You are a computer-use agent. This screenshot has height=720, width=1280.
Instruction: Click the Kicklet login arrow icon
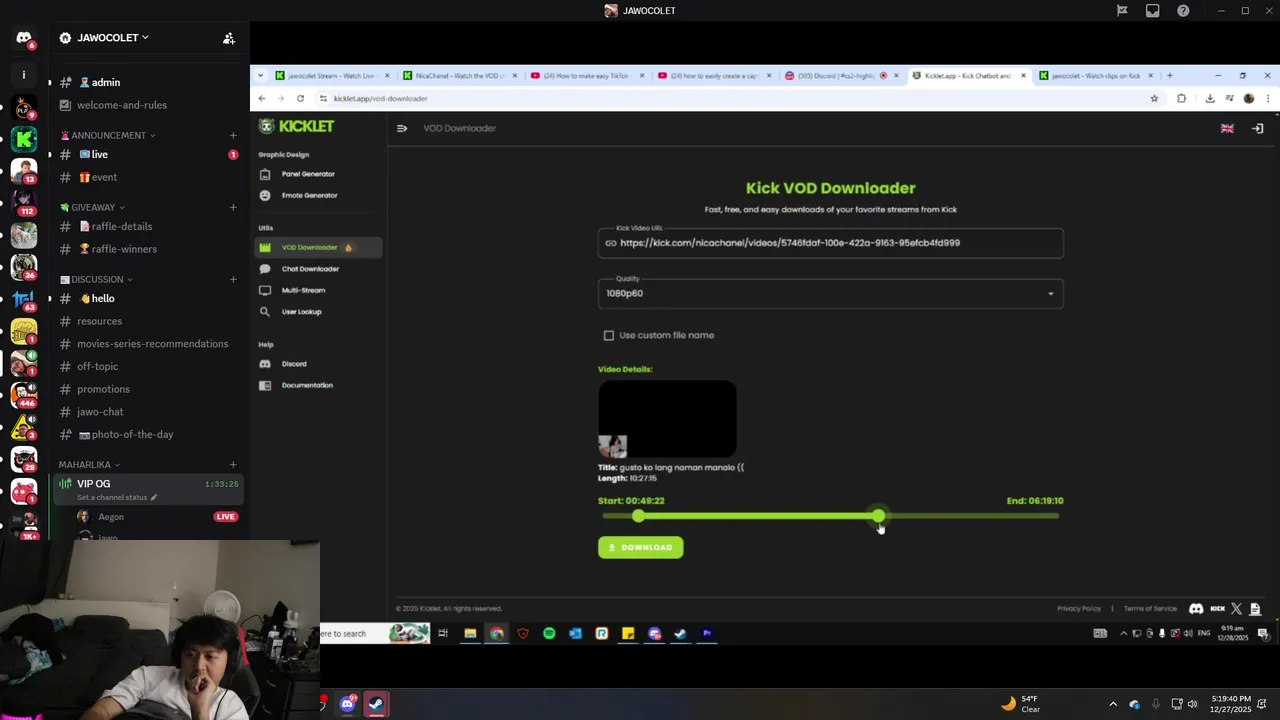(1258, 128)
